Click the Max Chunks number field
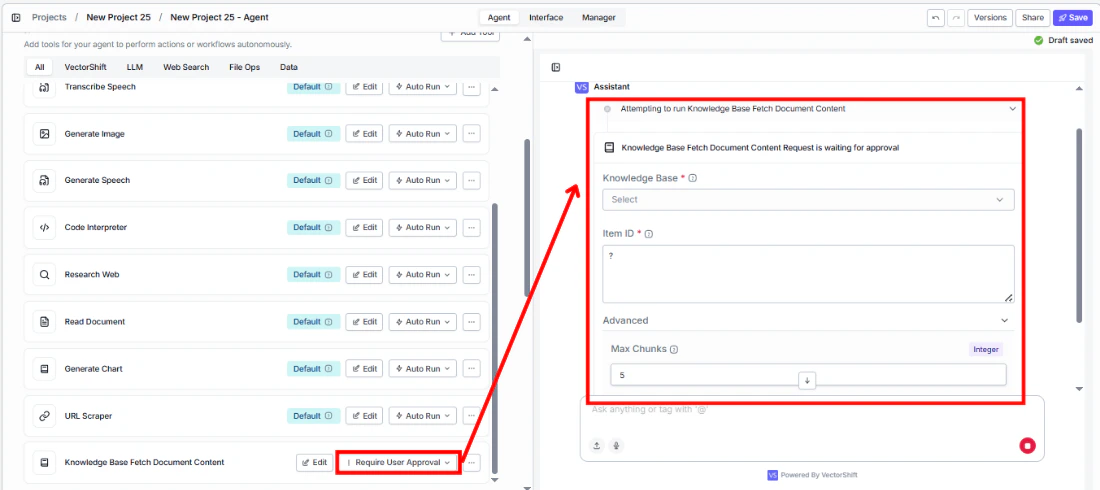This screenshot has height=490, width=1100. [x=808, y=375]
